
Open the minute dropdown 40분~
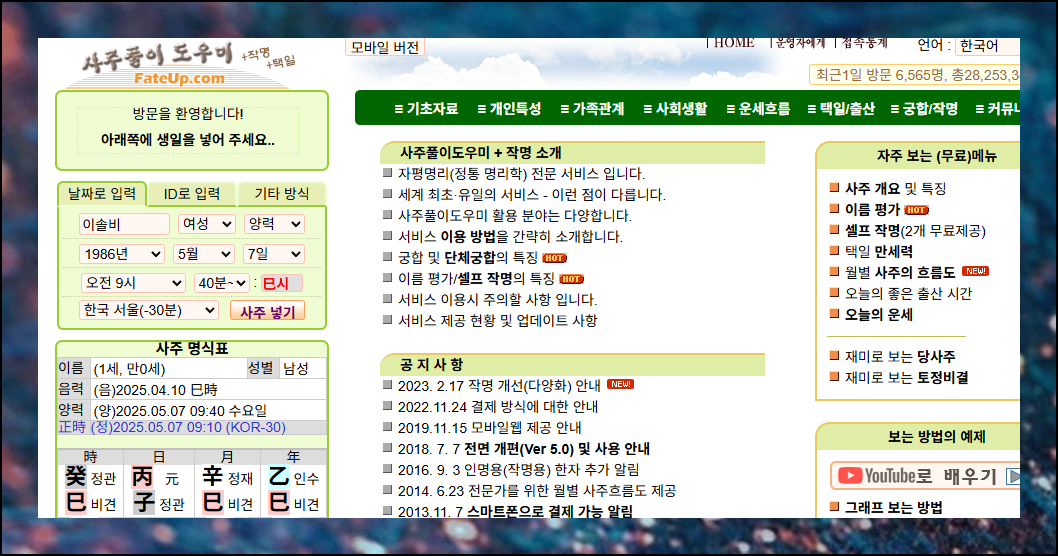[222, 283]
